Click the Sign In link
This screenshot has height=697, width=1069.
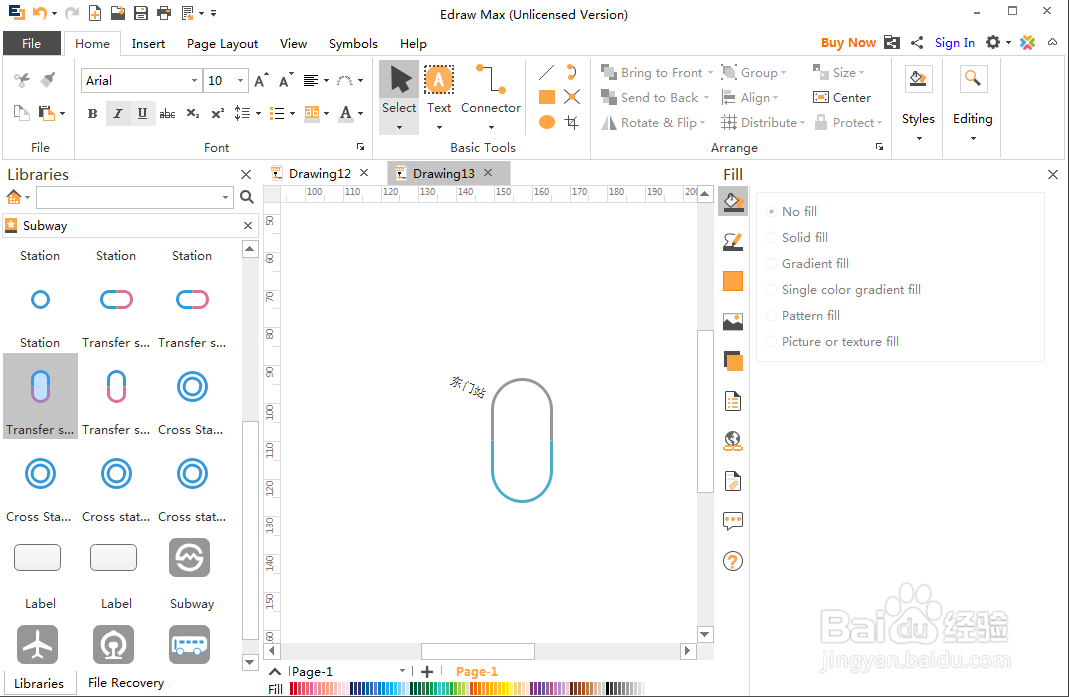click(954, 42)
